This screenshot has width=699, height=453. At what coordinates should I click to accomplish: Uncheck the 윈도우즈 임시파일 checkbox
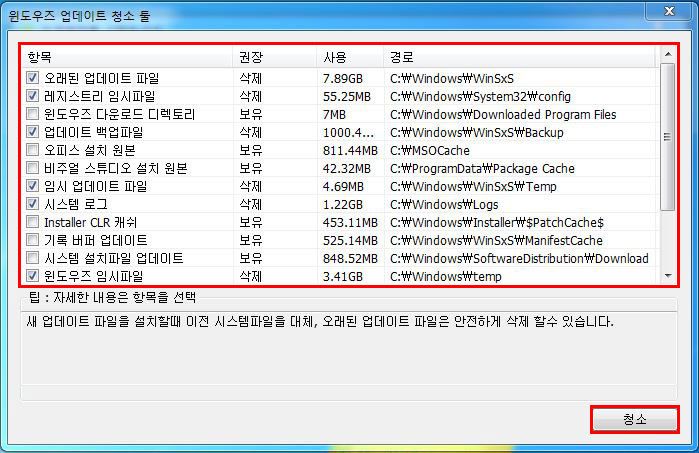(x=32, y=276)
